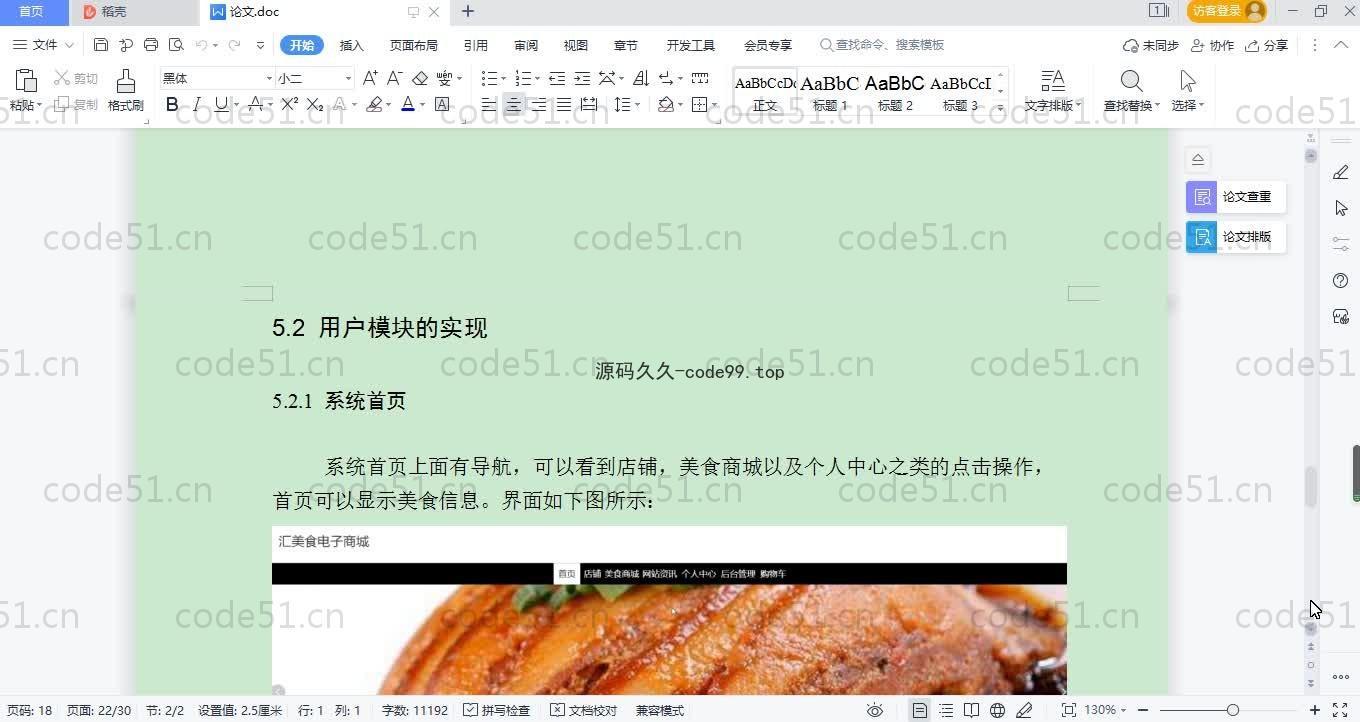Toggle page layout view in status bar
Viewport: 1360px width, 722px height.
coord(920,710)
